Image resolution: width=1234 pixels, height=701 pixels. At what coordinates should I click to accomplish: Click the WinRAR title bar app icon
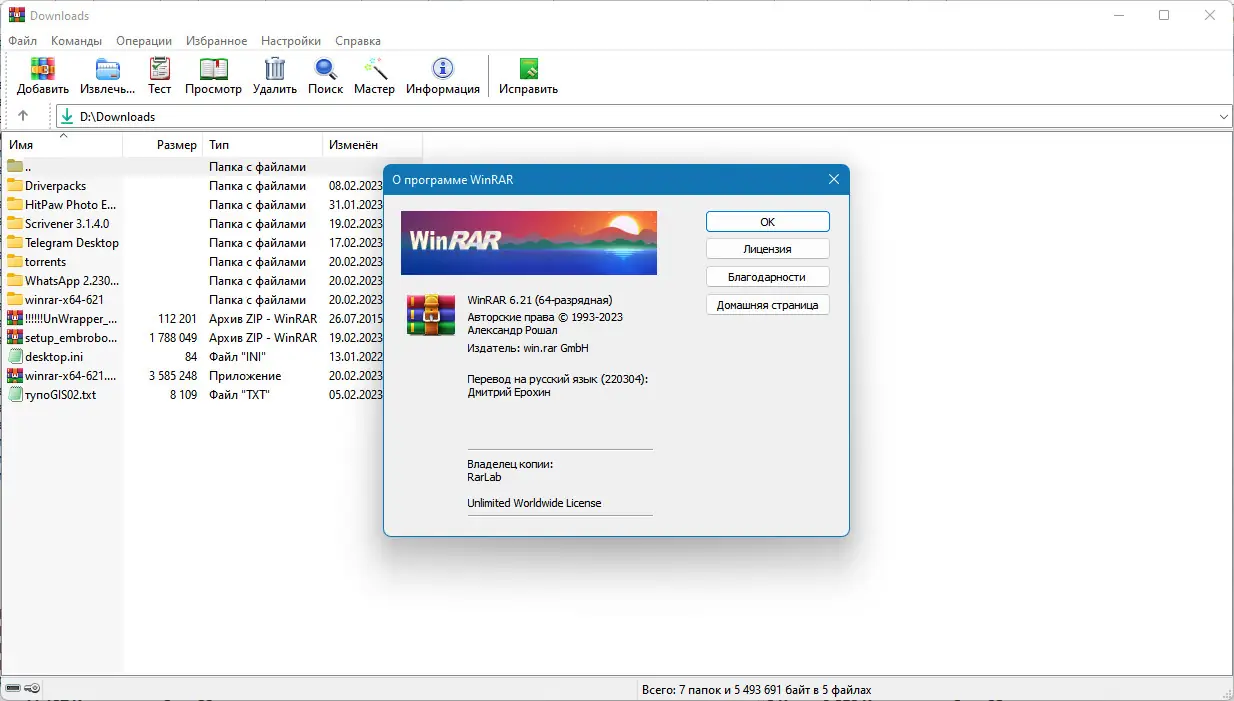(x=16, y=15)
